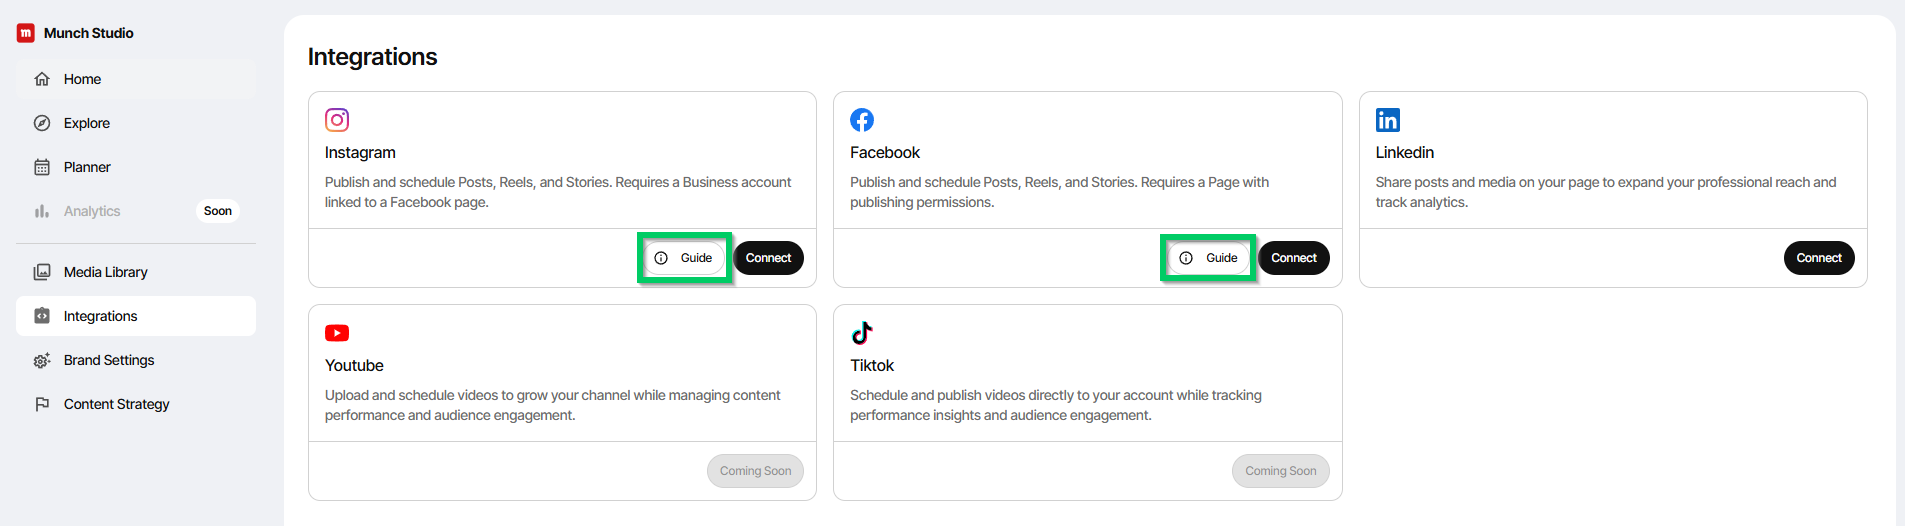Image resolution: width=1905 pixels, height=526 pixels.
Task: Click the TikTok logo icon
Action: pyautogui.click(x=862, y=333)
